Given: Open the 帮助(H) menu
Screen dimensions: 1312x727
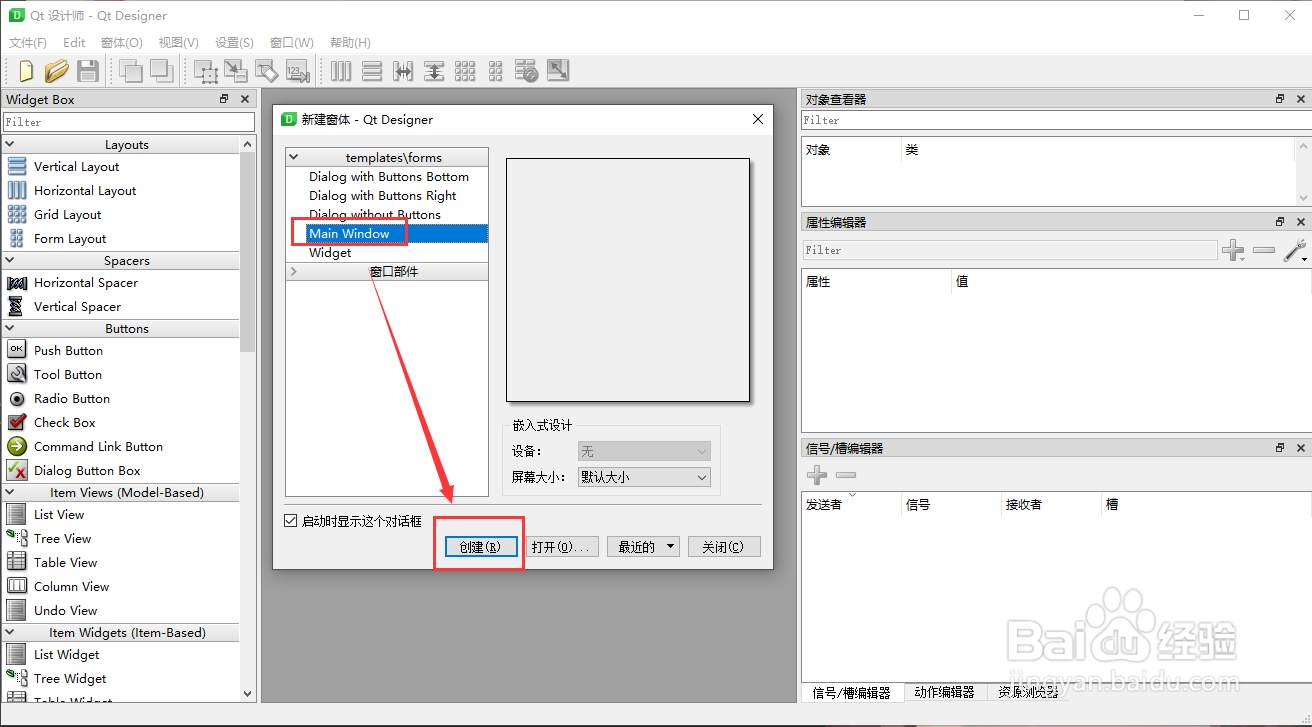Looking at the screenshot, I should [350, 42].
